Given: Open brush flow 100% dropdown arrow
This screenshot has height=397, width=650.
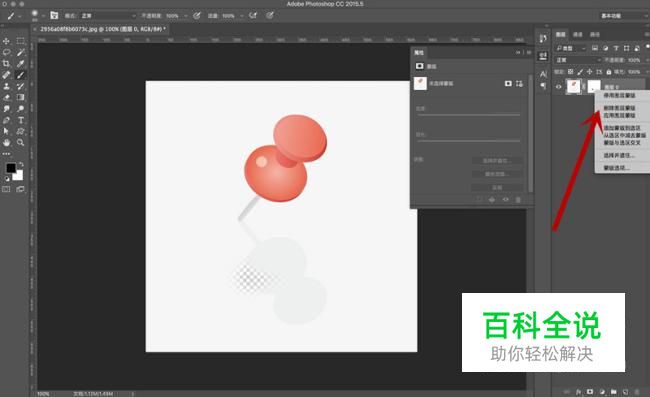Looking at the screenshot, I should point(242,16).
